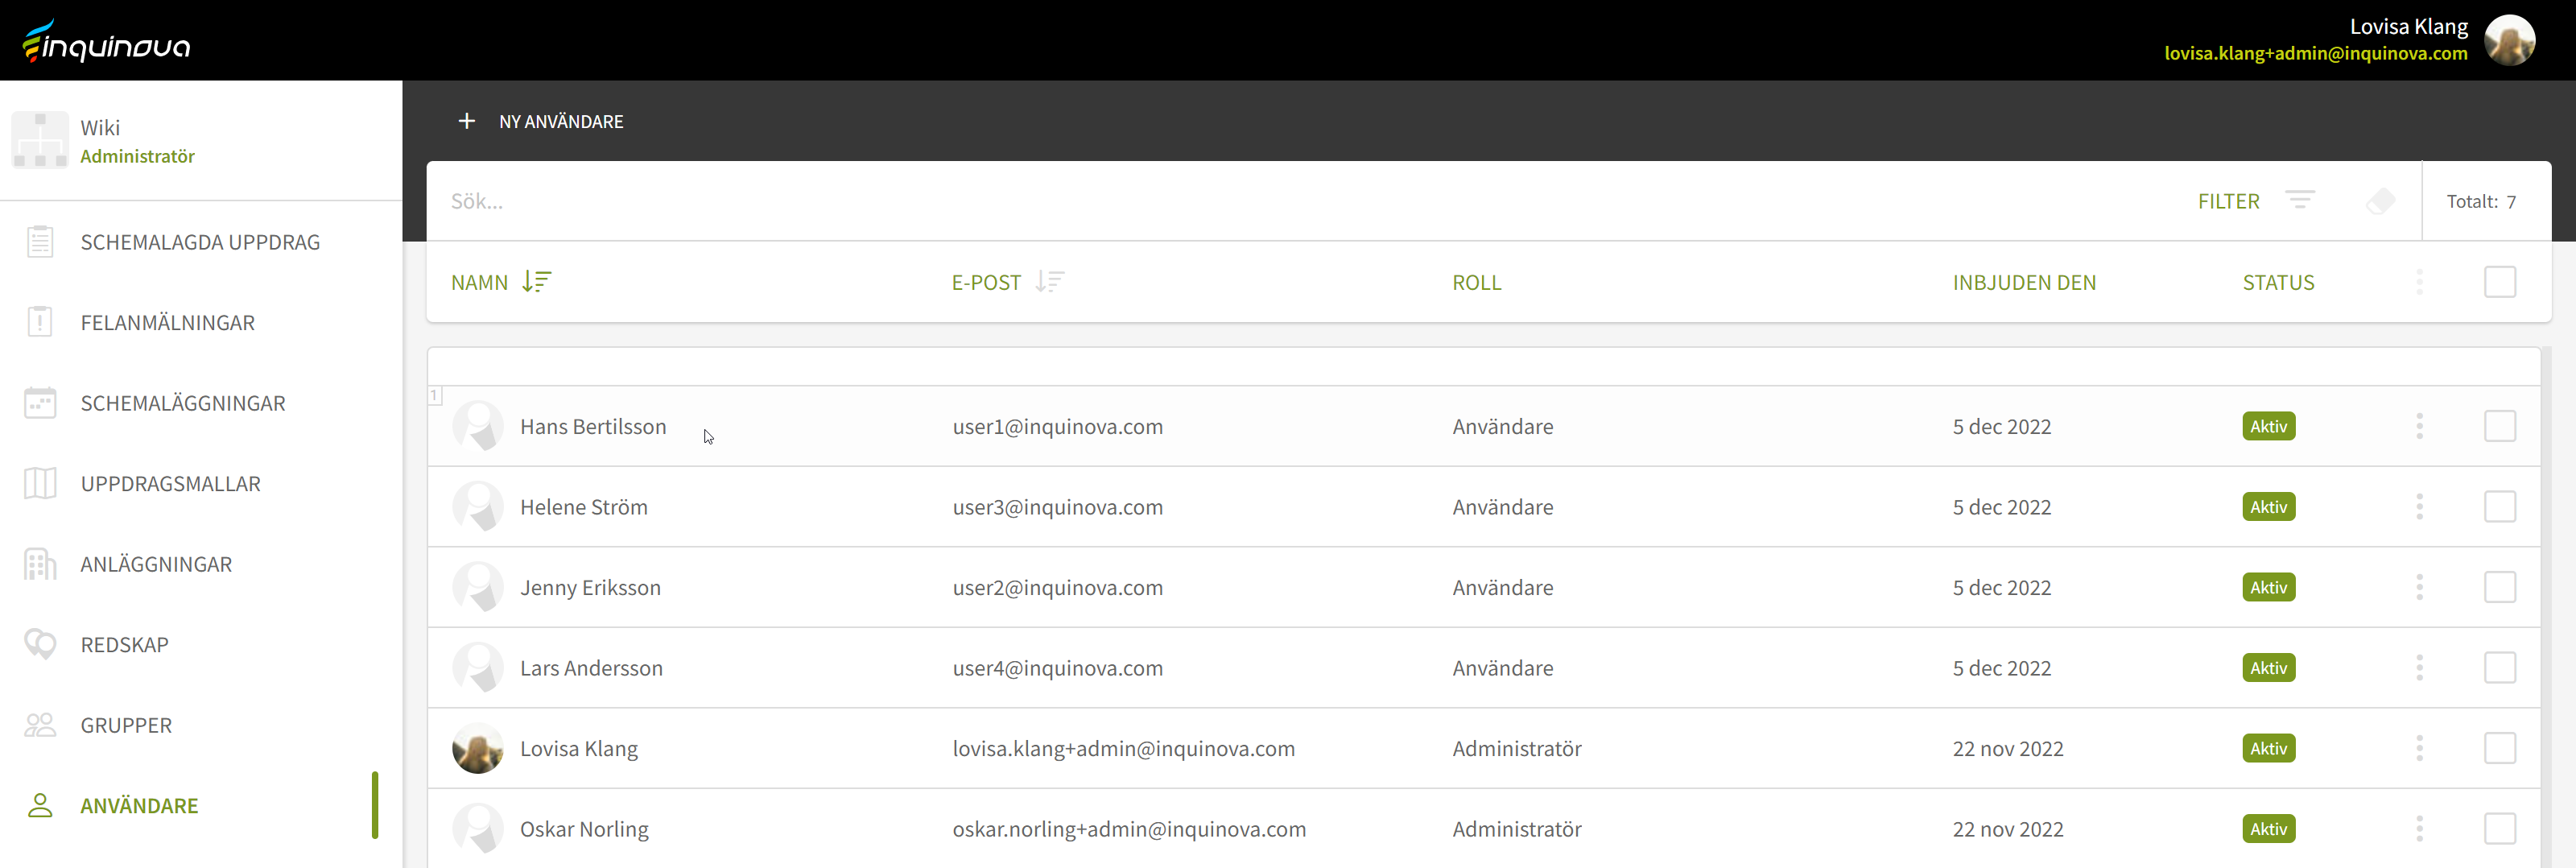Go to Schemalagda uppdrag menu item
Viewport: 2576px width, 868px height.
[200, 242]
